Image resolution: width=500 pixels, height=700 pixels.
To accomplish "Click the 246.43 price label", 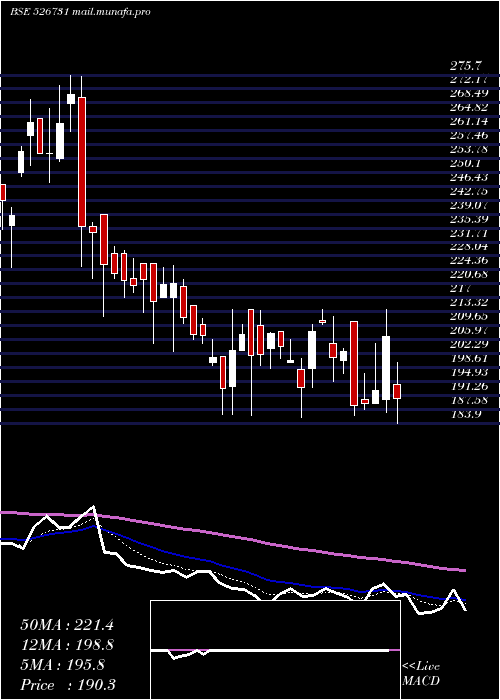I will (x=469, y=177).
